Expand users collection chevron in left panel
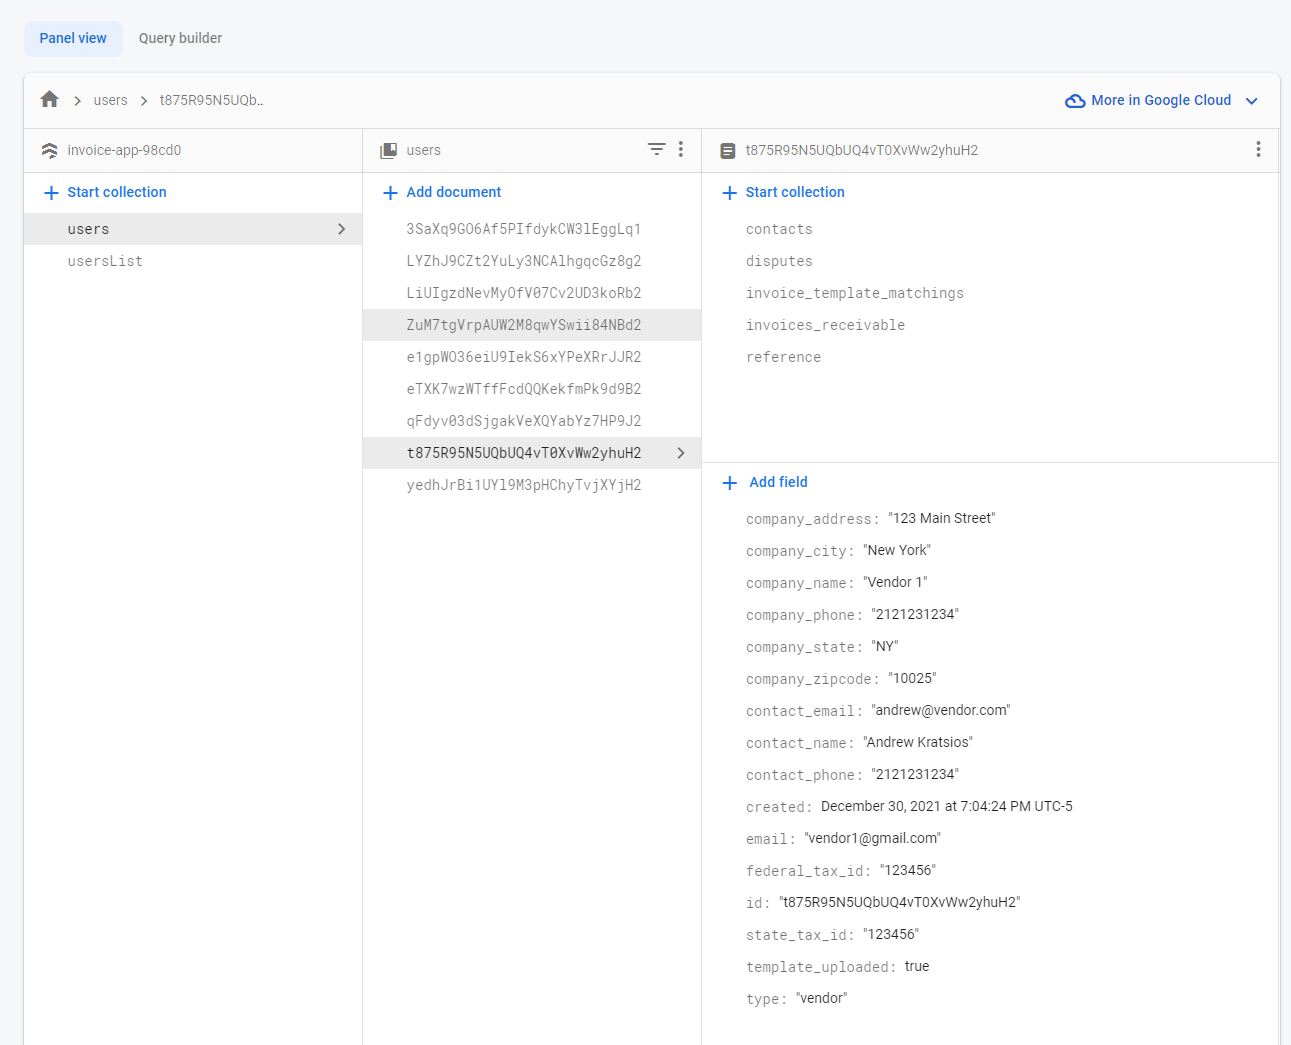This screenshot has height=1045, width=1291. (x=342, y=229)
